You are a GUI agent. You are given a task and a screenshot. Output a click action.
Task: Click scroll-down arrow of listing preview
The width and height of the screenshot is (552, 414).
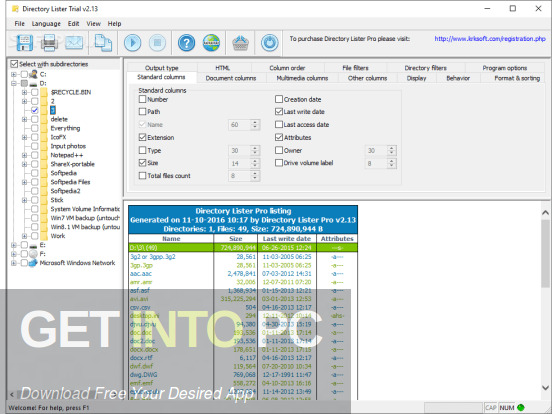545,388
